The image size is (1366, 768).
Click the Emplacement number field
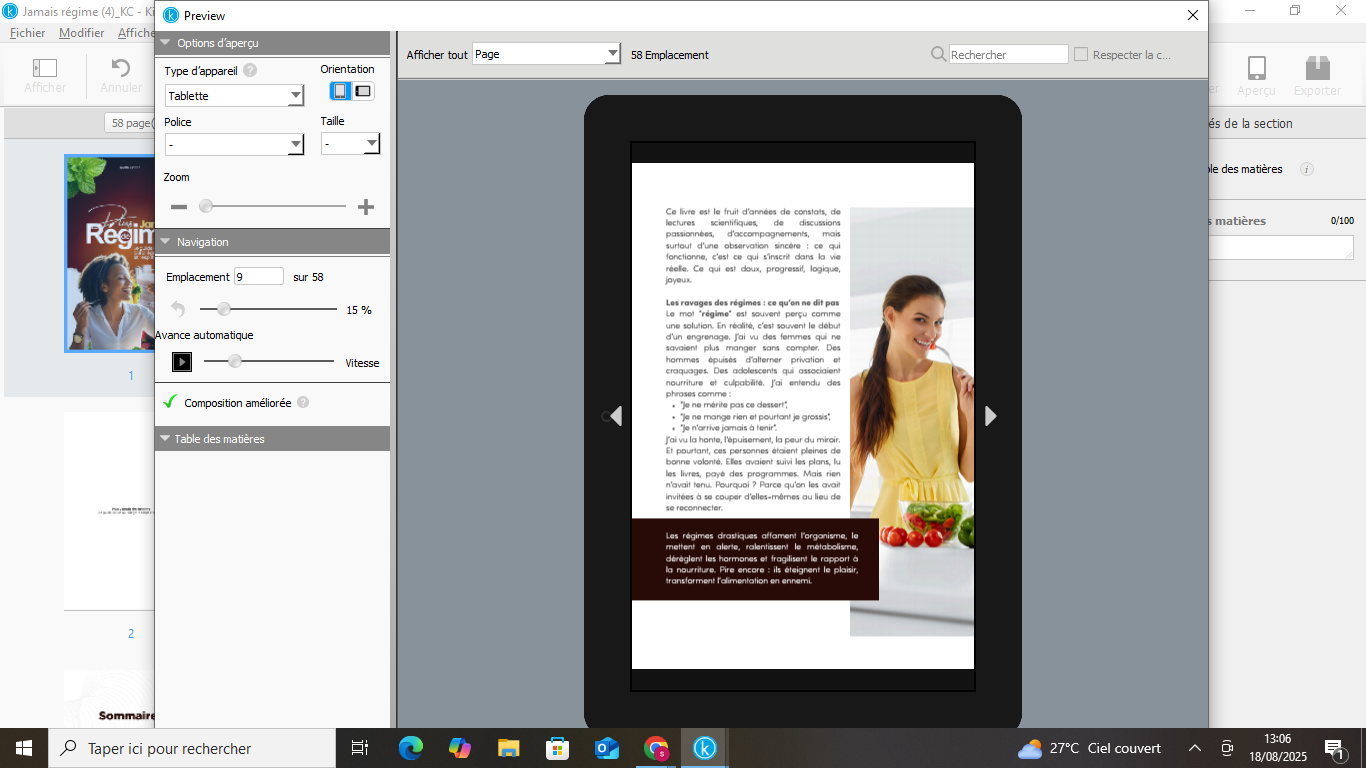point(258,277)
